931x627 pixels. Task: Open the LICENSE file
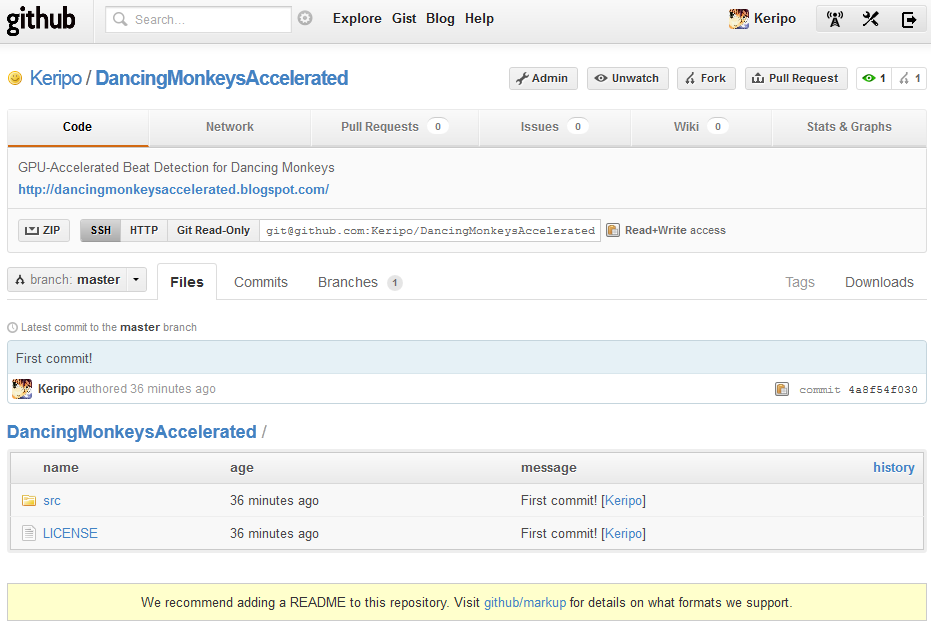coord(70,533)
